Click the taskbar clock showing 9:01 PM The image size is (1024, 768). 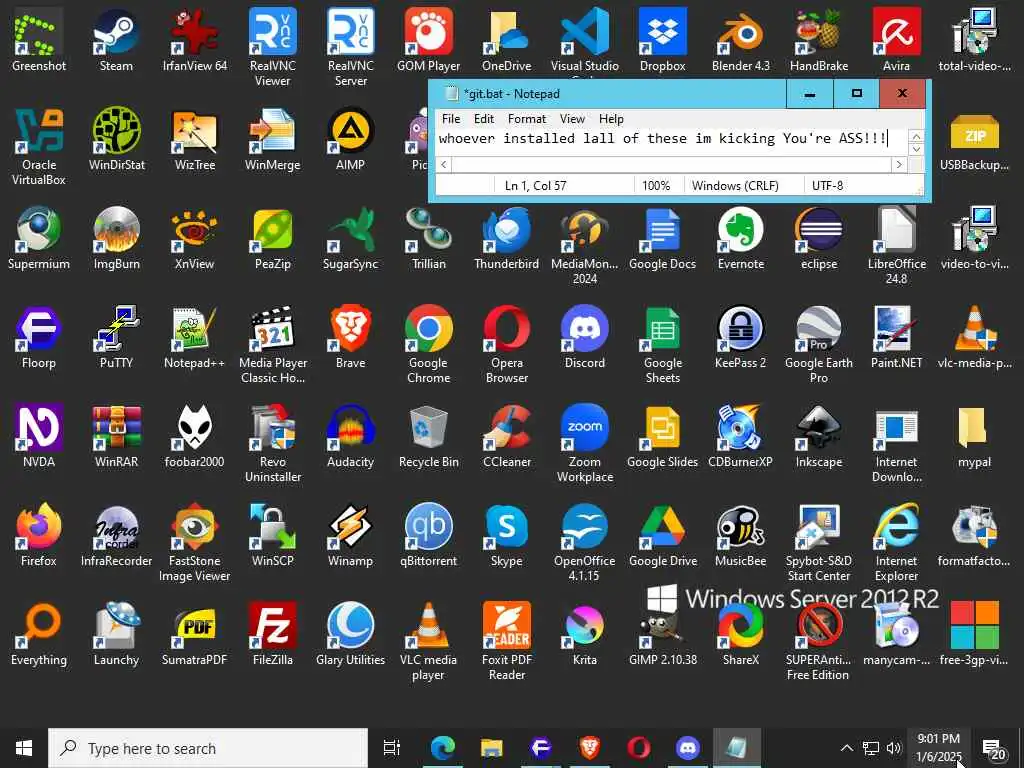(x=938, y=748)
